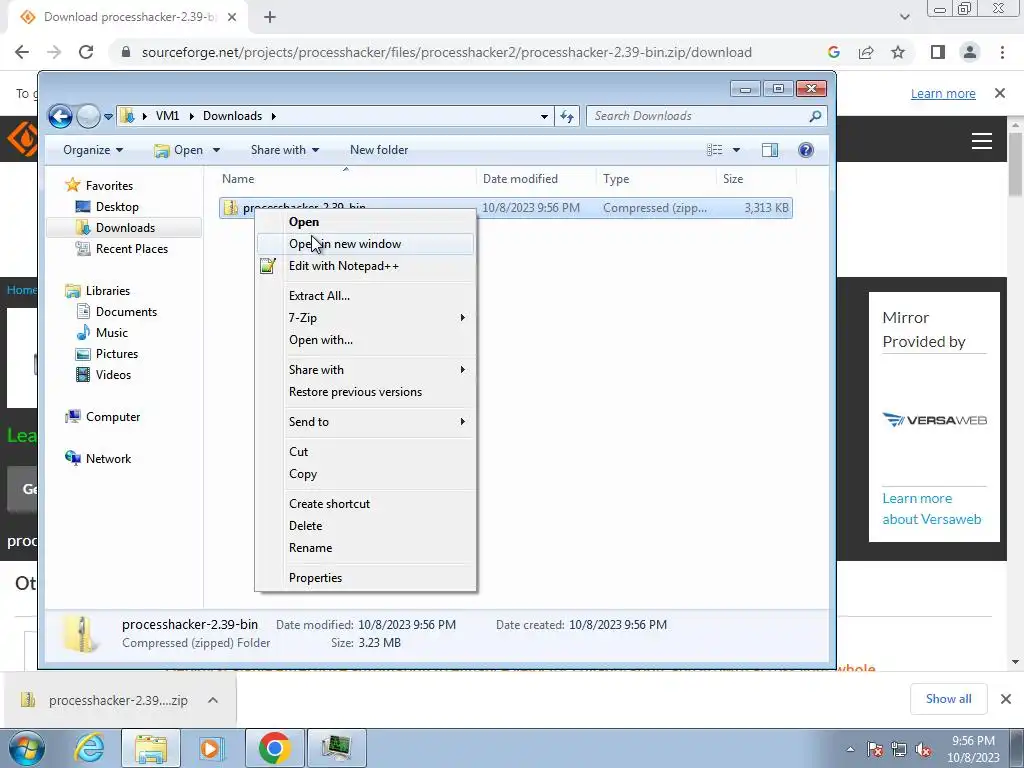Screen dimensions: 1024x768
Task: Click refresh button next to address bar
Action: tap(567, 116)
